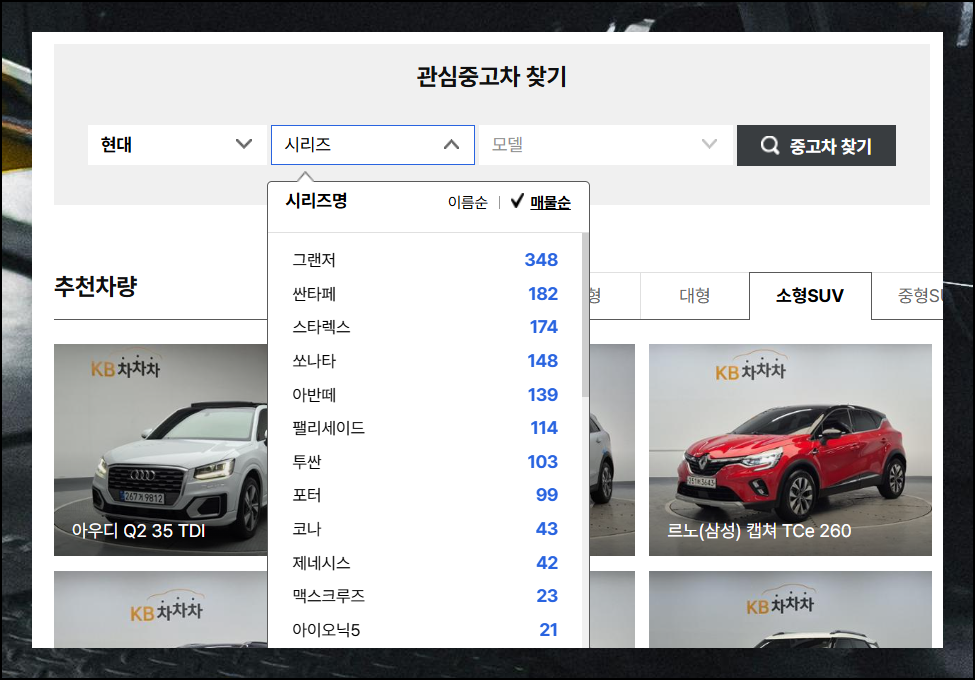Select 스타렉스 series from list

[x=425, y=327]
